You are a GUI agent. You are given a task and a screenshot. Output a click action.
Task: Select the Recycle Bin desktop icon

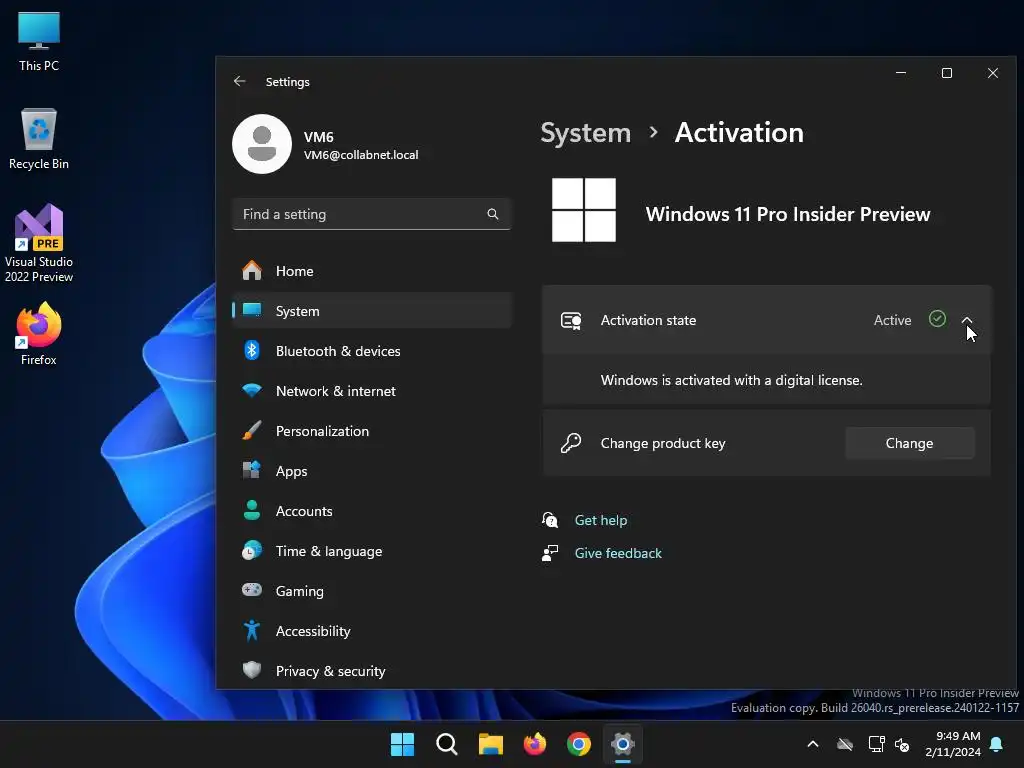[39, 139]
